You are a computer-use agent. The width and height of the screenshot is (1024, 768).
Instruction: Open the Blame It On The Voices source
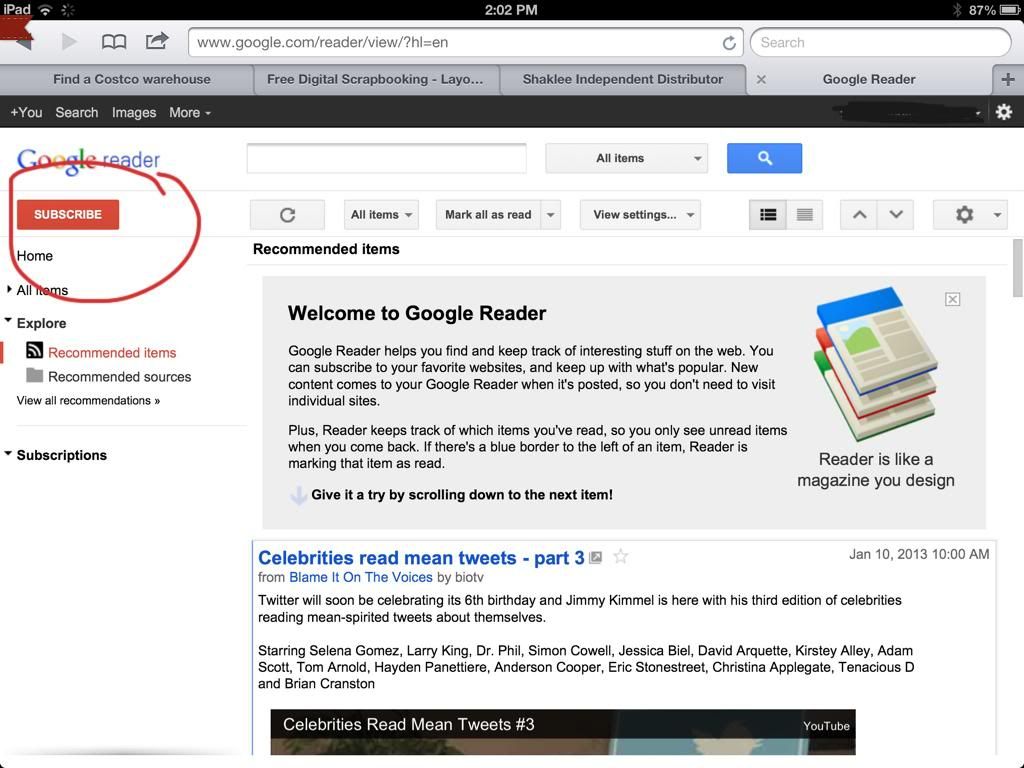pos(360,577)
